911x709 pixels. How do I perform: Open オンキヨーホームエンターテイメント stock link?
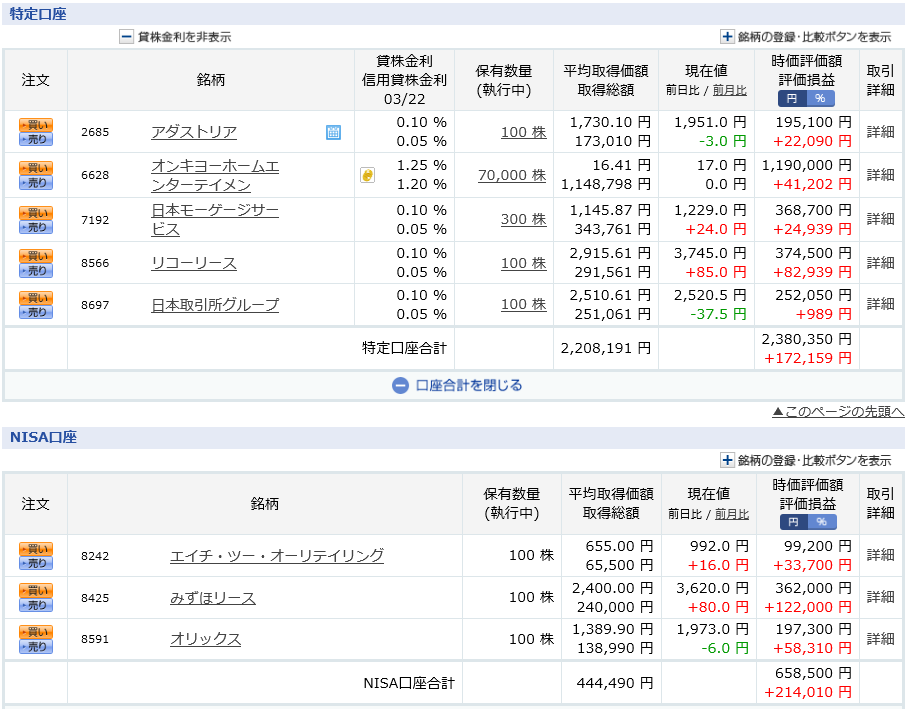215,176
